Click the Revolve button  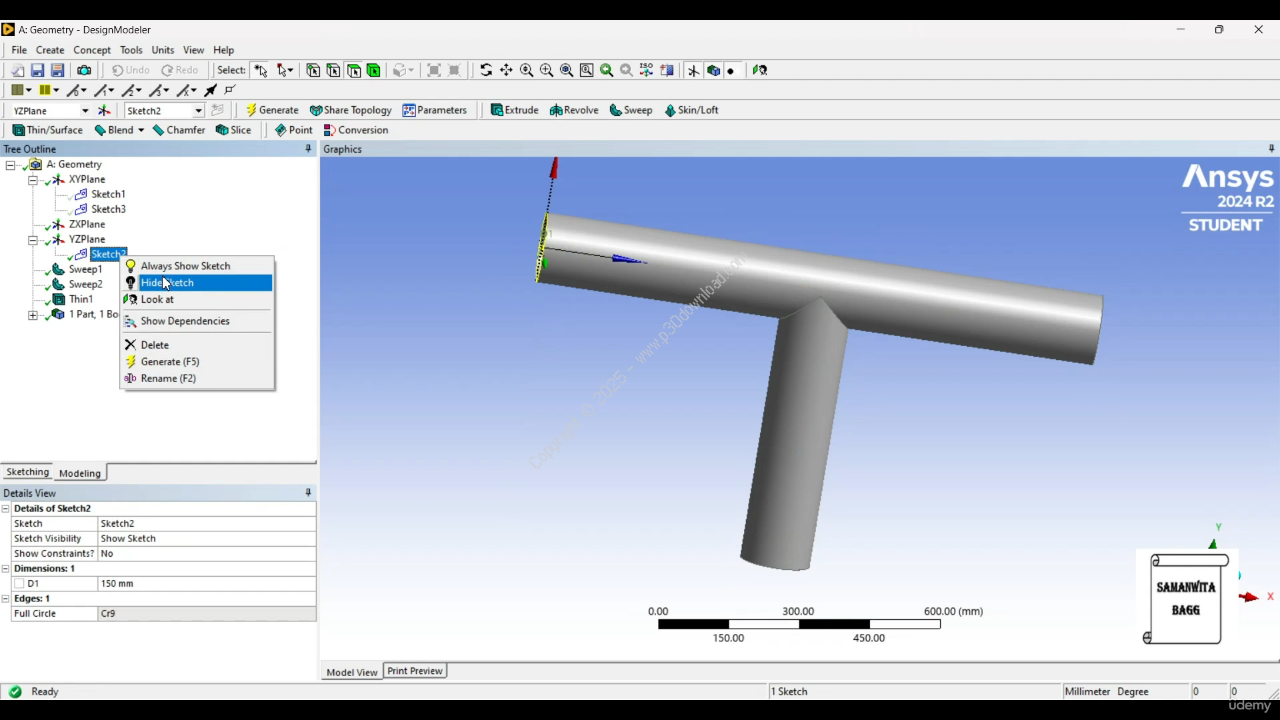[x=574, y=110]
